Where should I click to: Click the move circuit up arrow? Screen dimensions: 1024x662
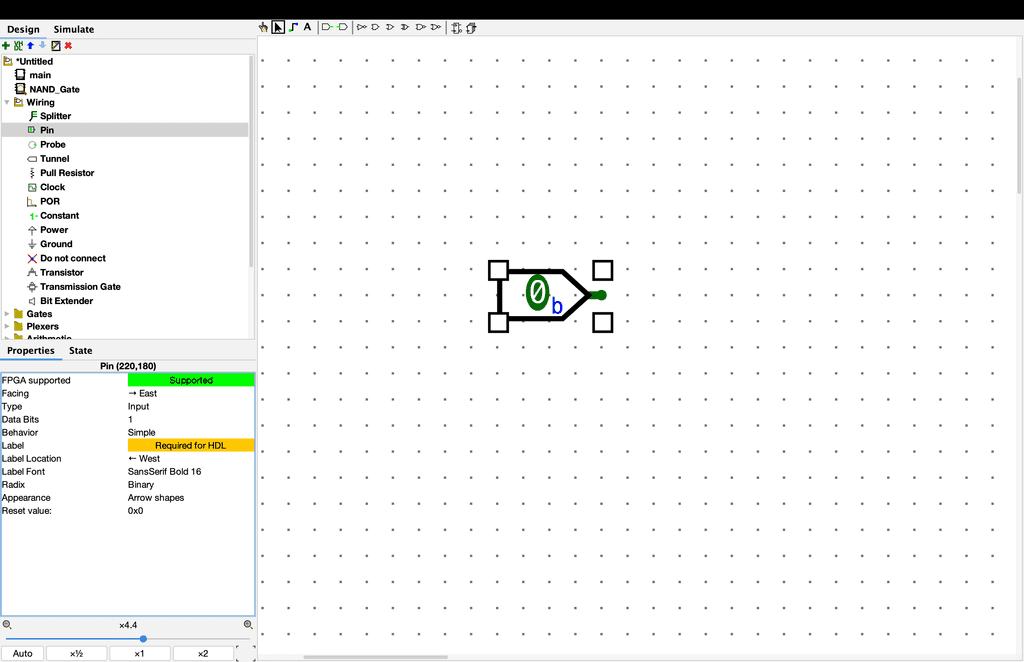(30, 46)
